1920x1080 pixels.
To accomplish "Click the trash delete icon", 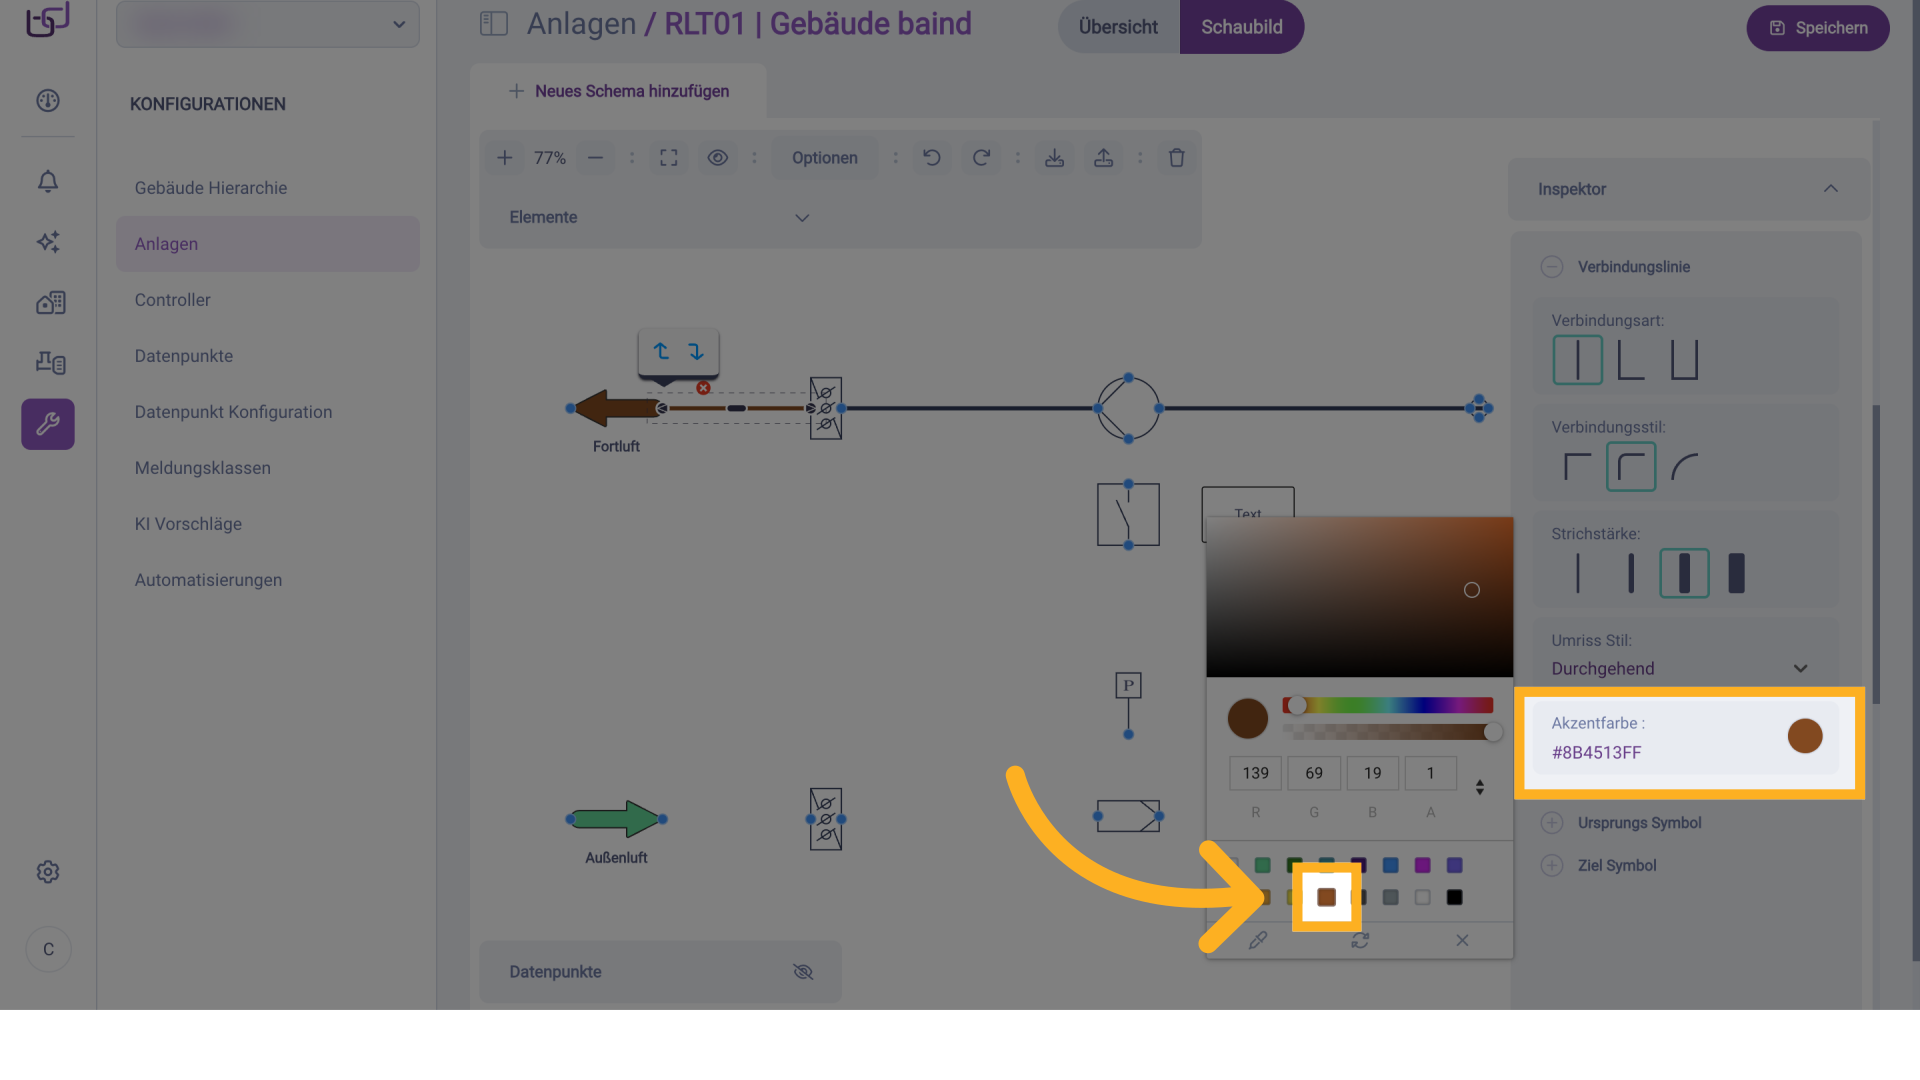I will click(x=1176, y=158).
